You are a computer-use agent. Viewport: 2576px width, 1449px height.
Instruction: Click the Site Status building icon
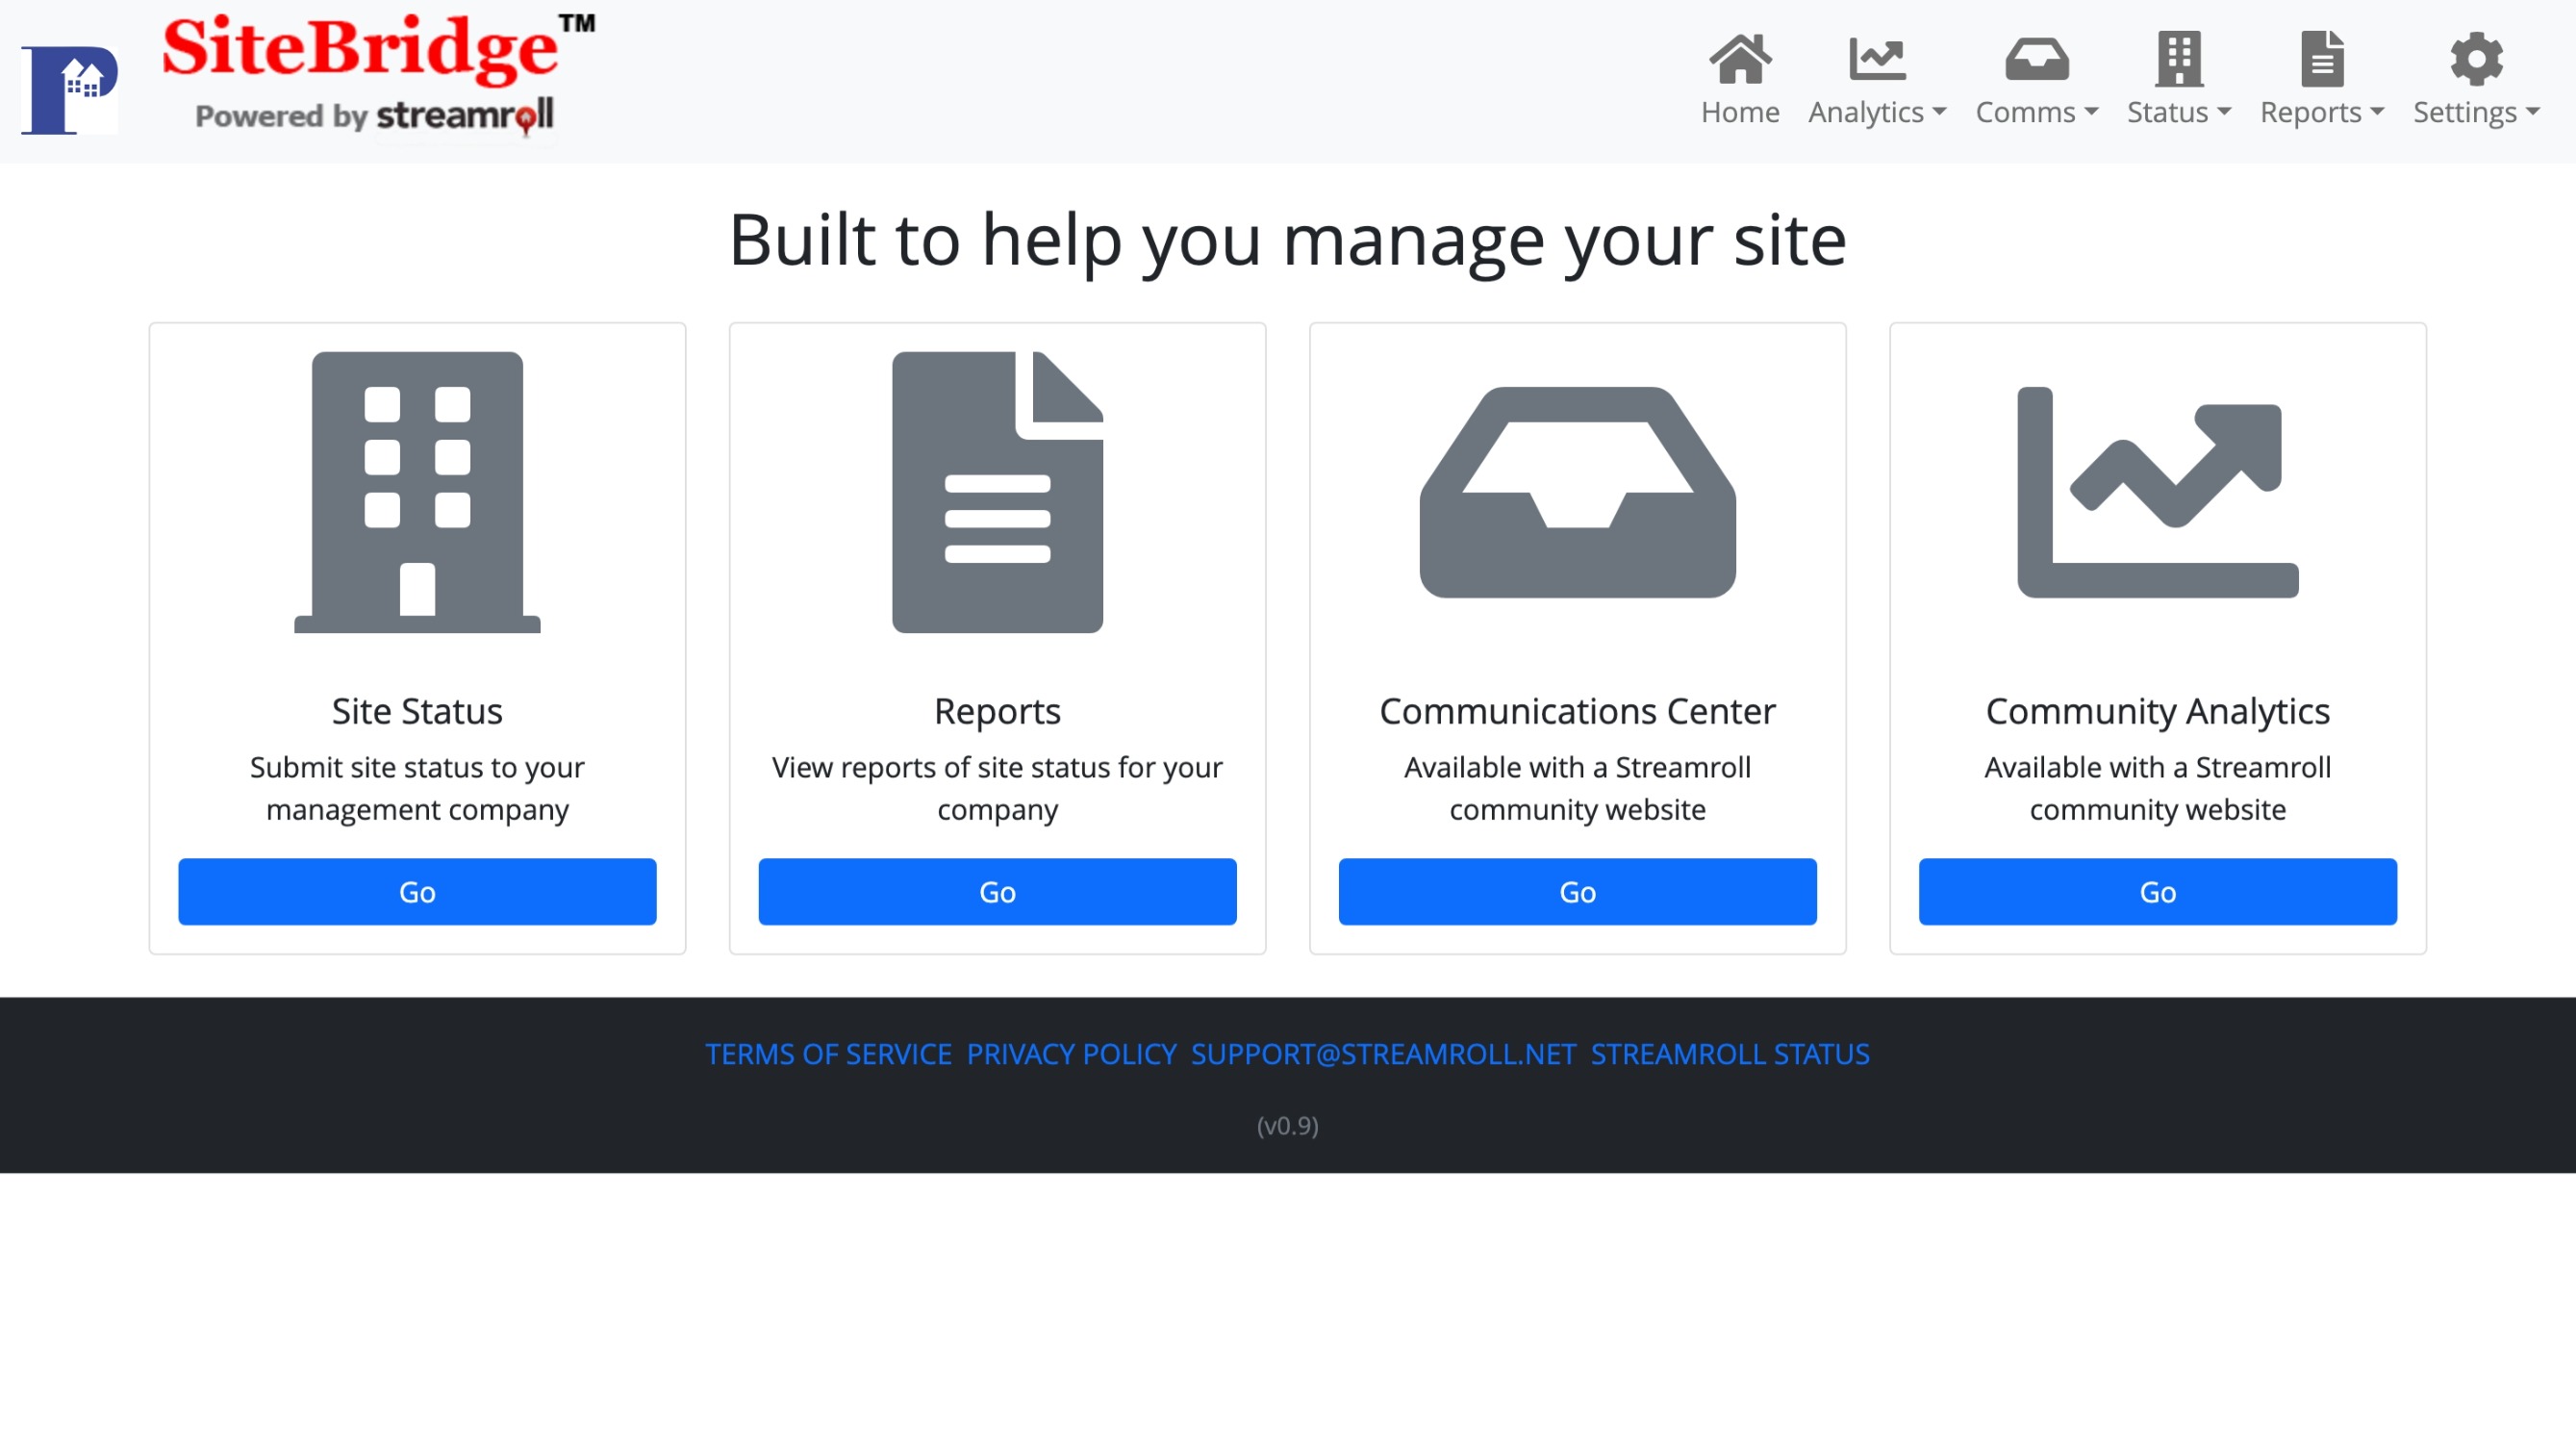point(417,492)
